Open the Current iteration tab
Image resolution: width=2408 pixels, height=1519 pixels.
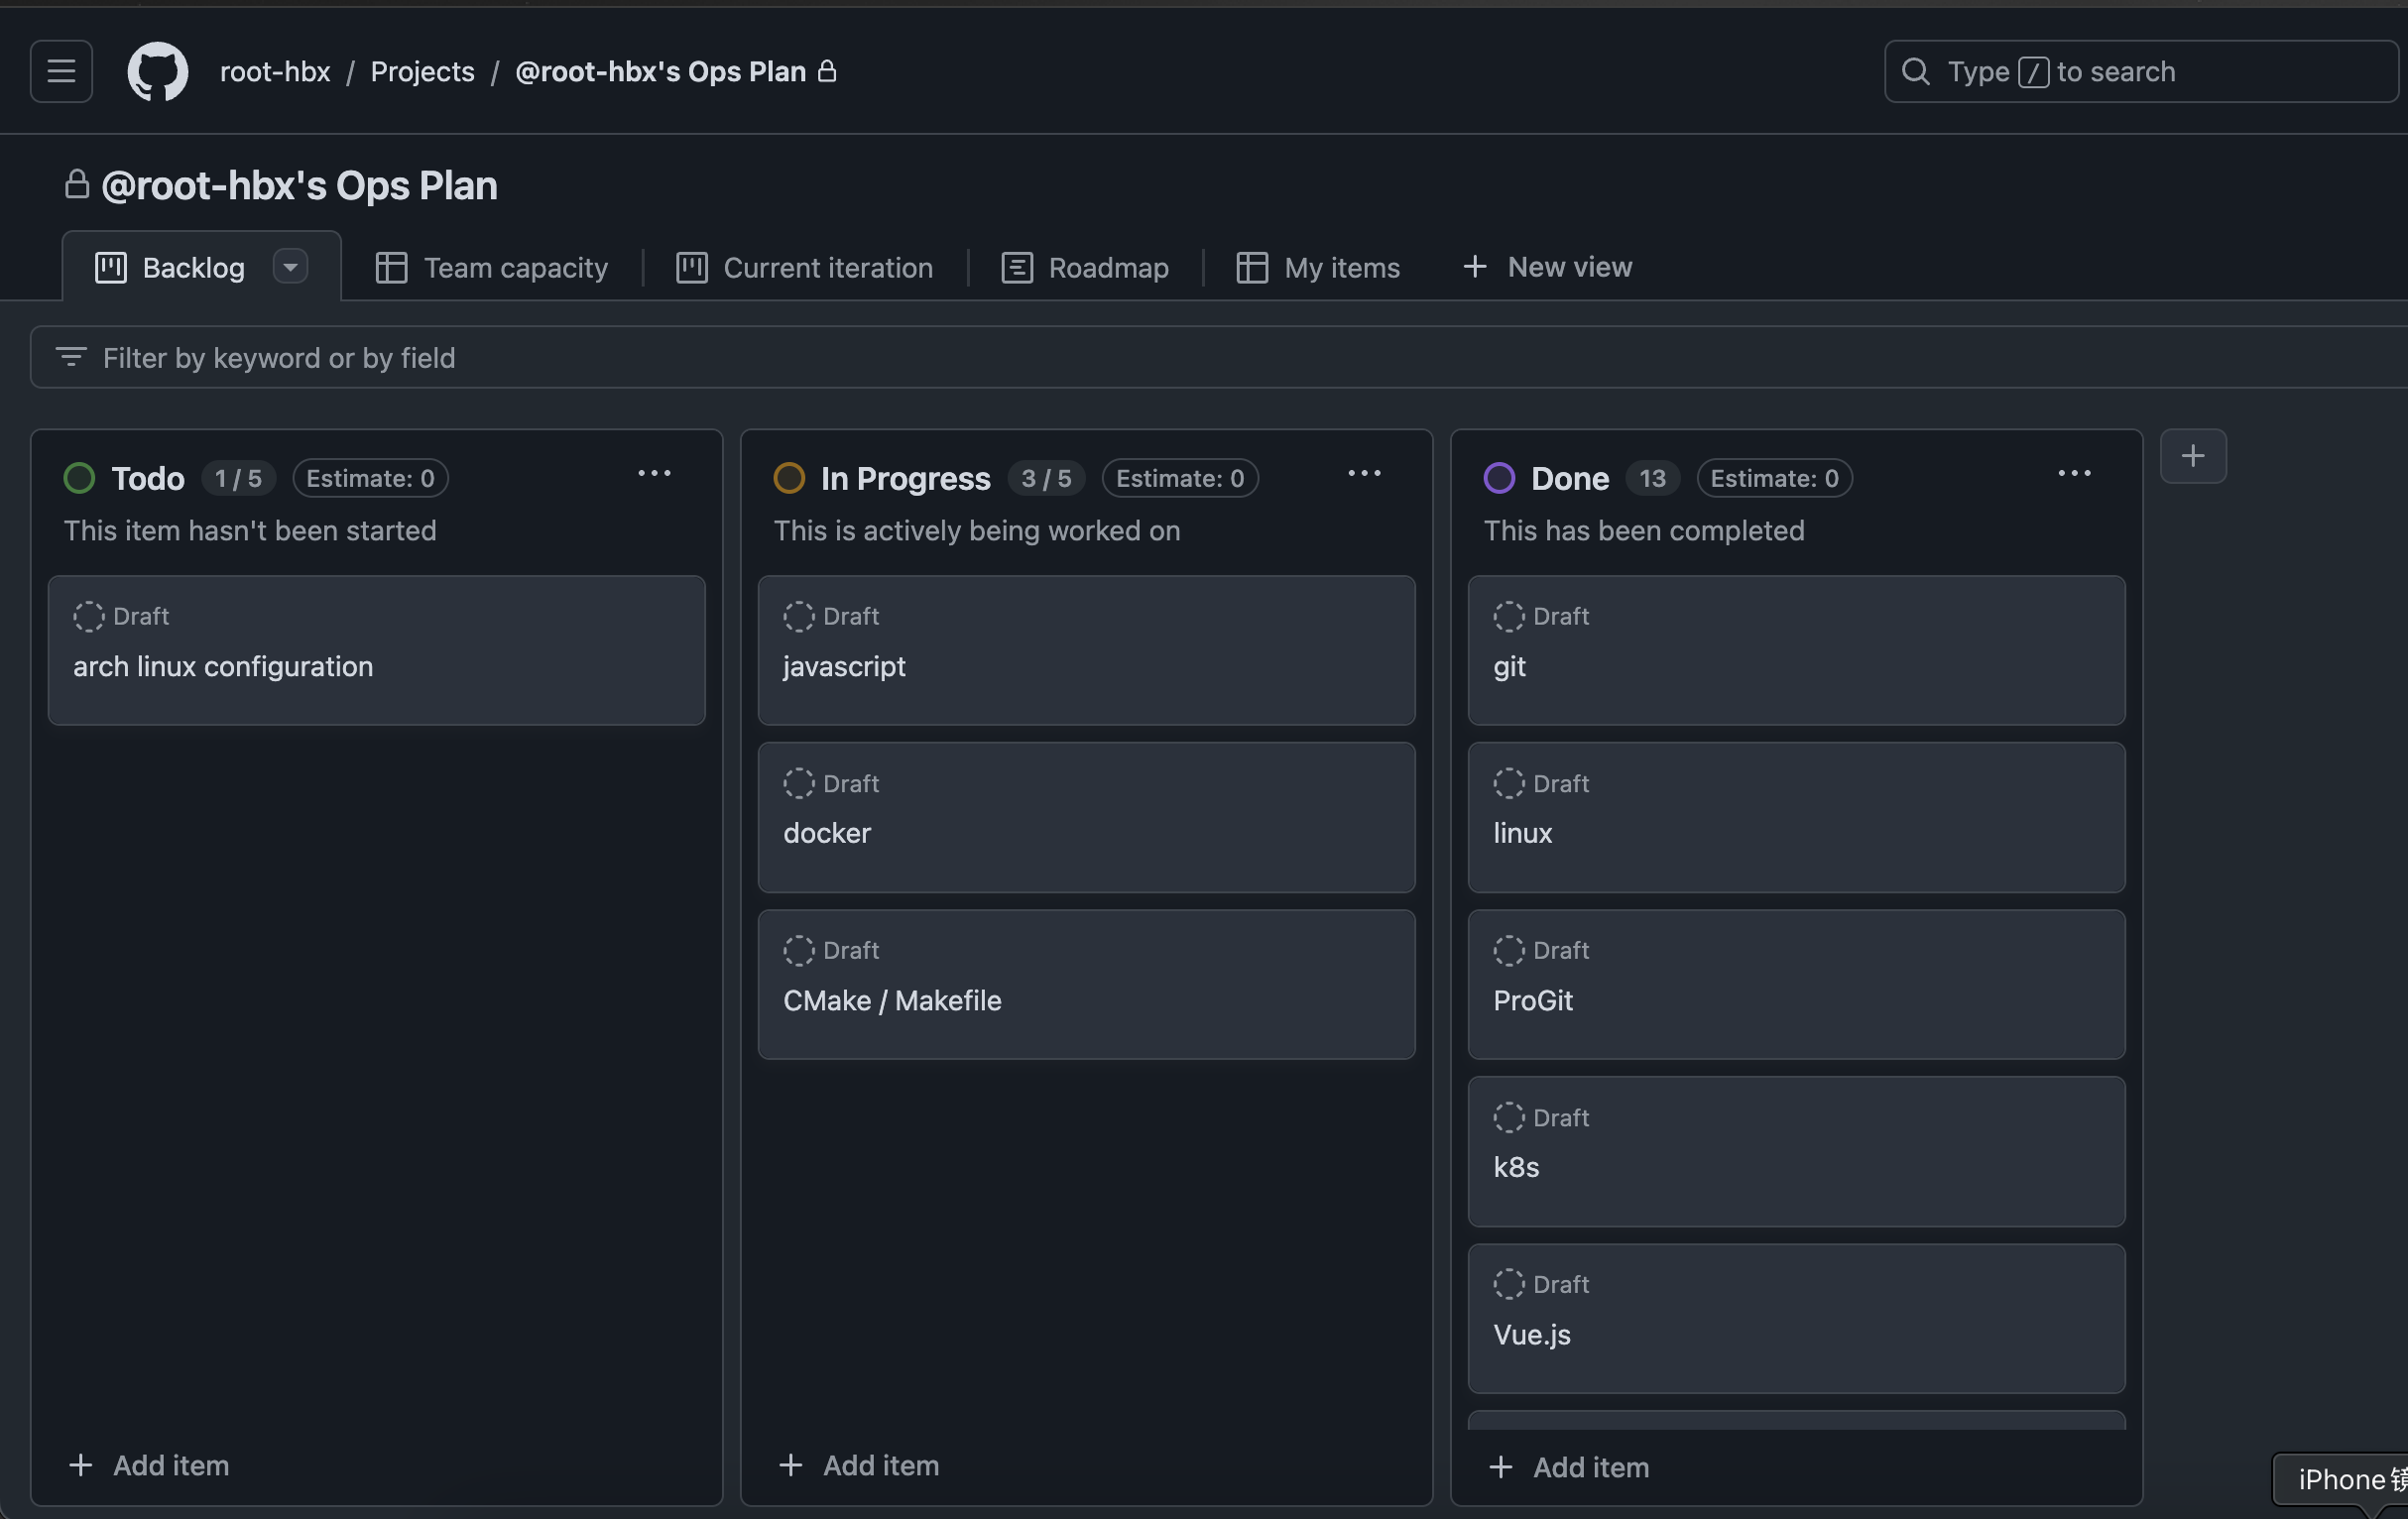(x=804, y=267)
